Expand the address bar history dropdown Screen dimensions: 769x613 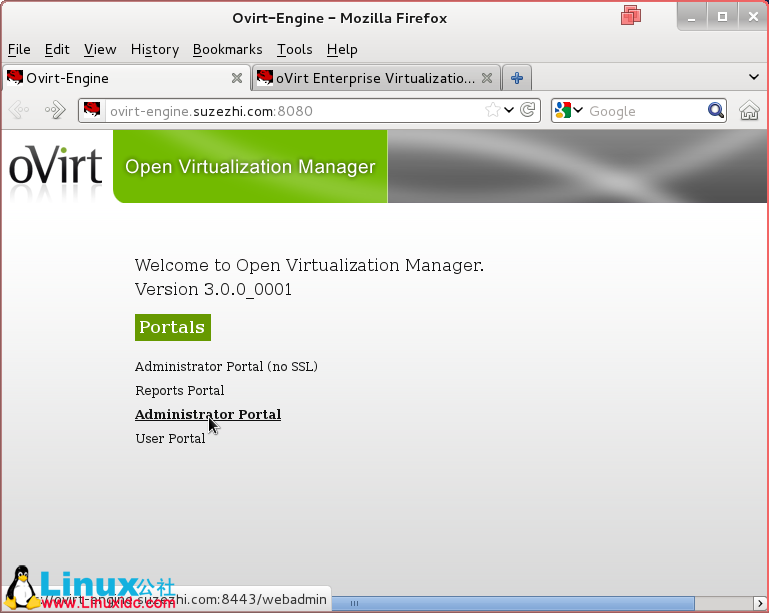coord(509,110)
